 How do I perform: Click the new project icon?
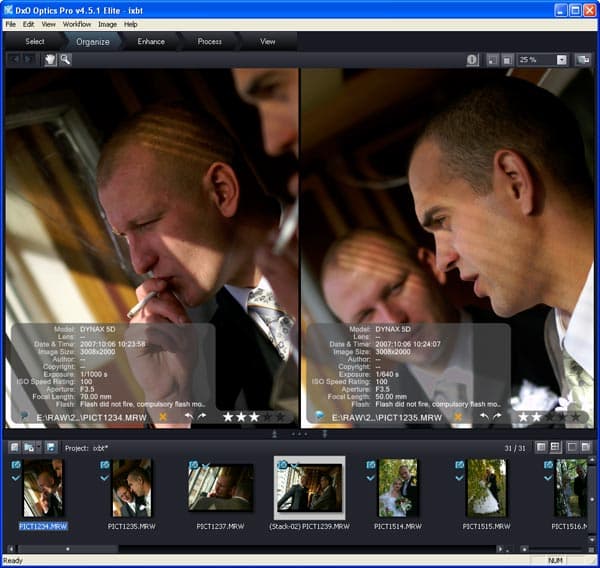pyautogui.click(x=15, y=447)
